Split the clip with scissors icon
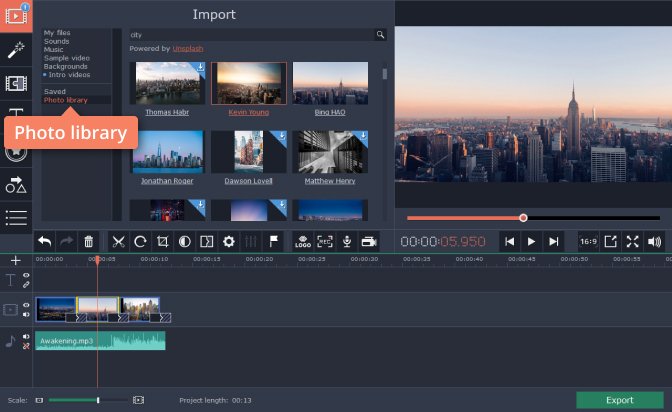 tap(118, 242)
